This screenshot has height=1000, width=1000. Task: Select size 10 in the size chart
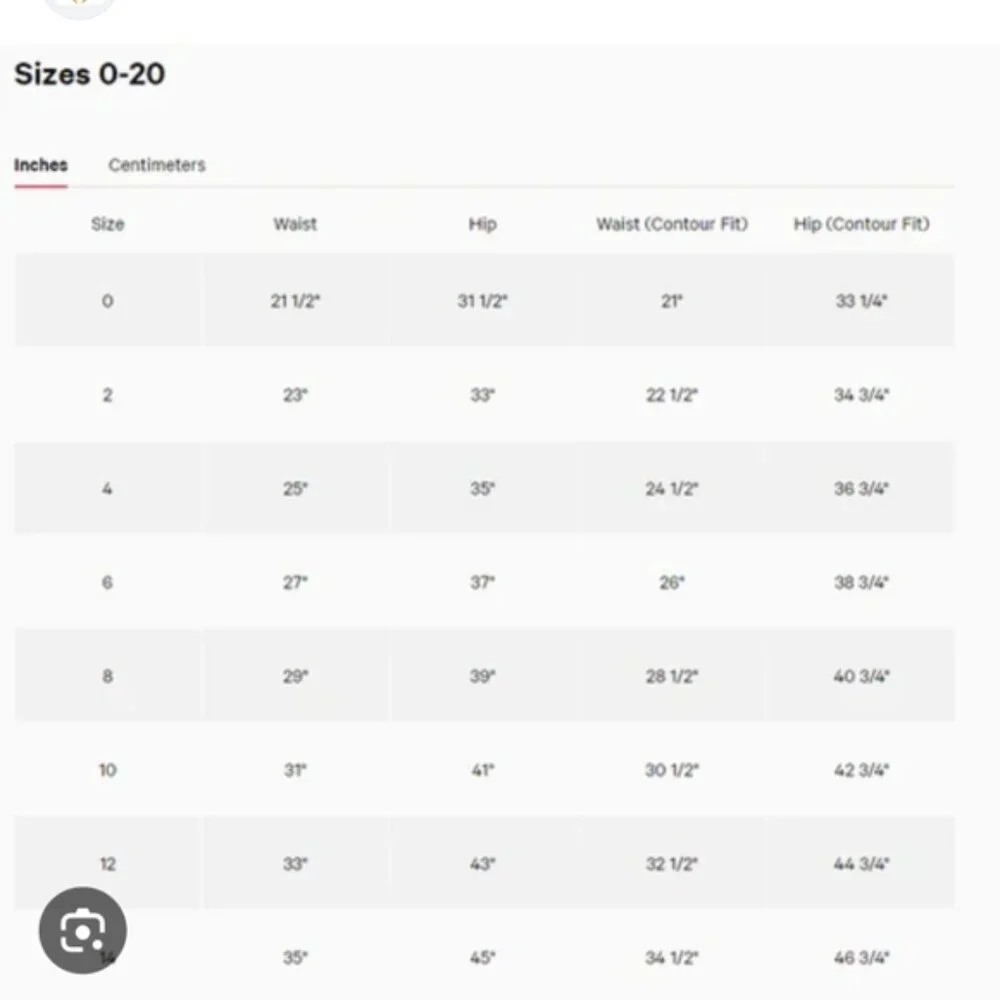point(107,770)
